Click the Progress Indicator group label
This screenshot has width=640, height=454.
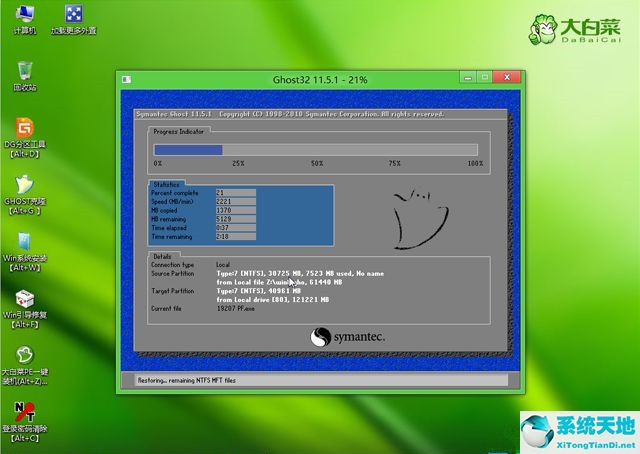pyautogui.click(x=178, y=131)
